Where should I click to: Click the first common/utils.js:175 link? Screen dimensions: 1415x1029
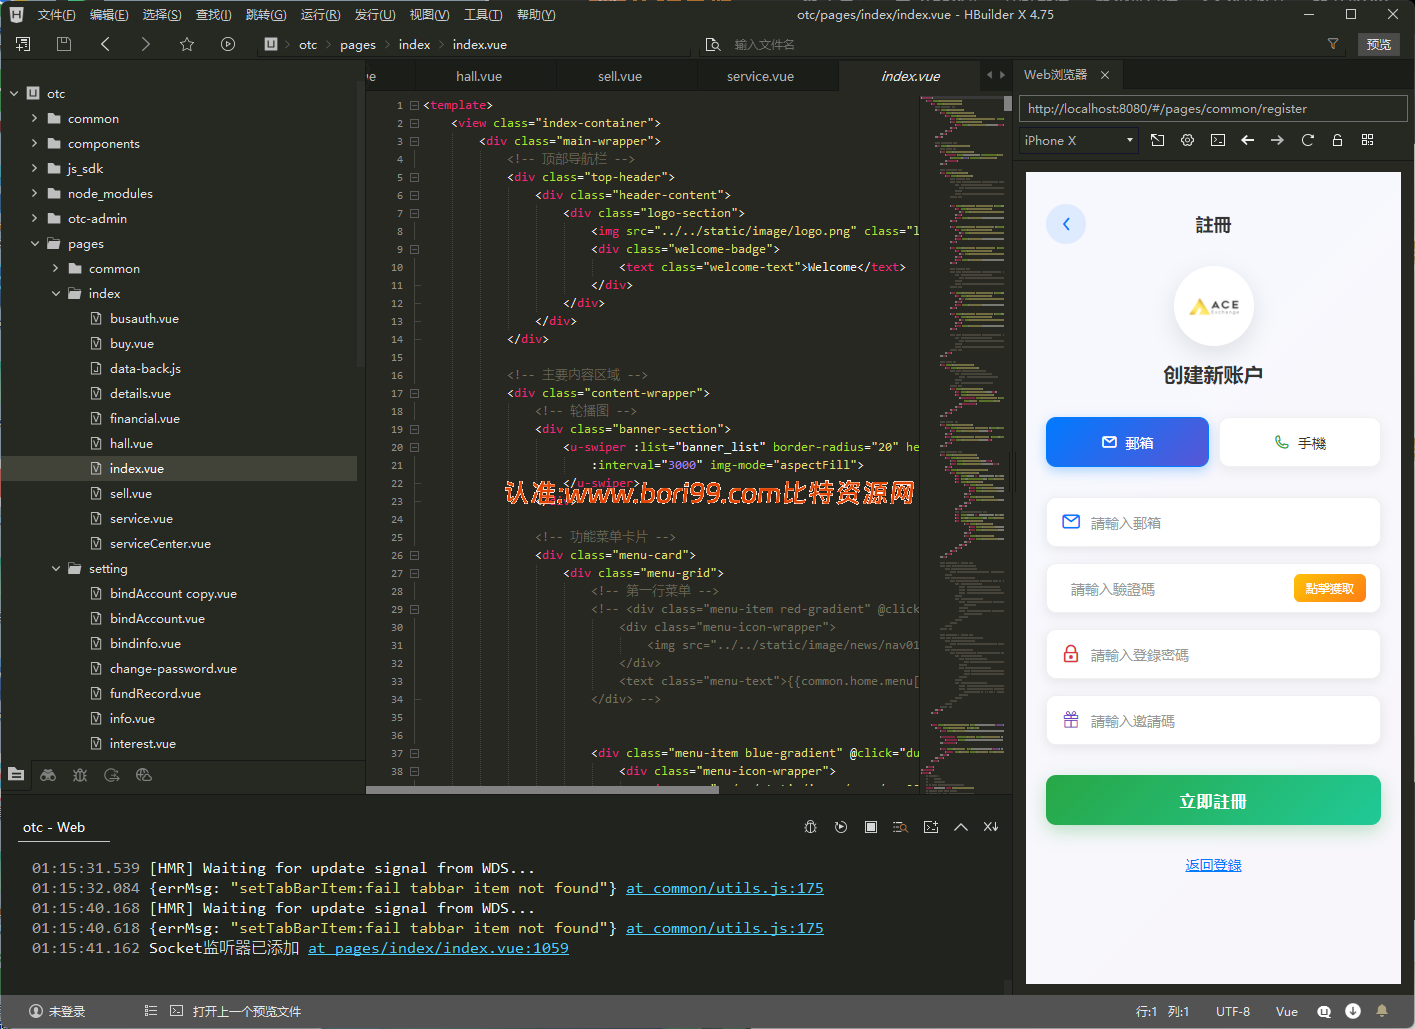tap(725, 888)
